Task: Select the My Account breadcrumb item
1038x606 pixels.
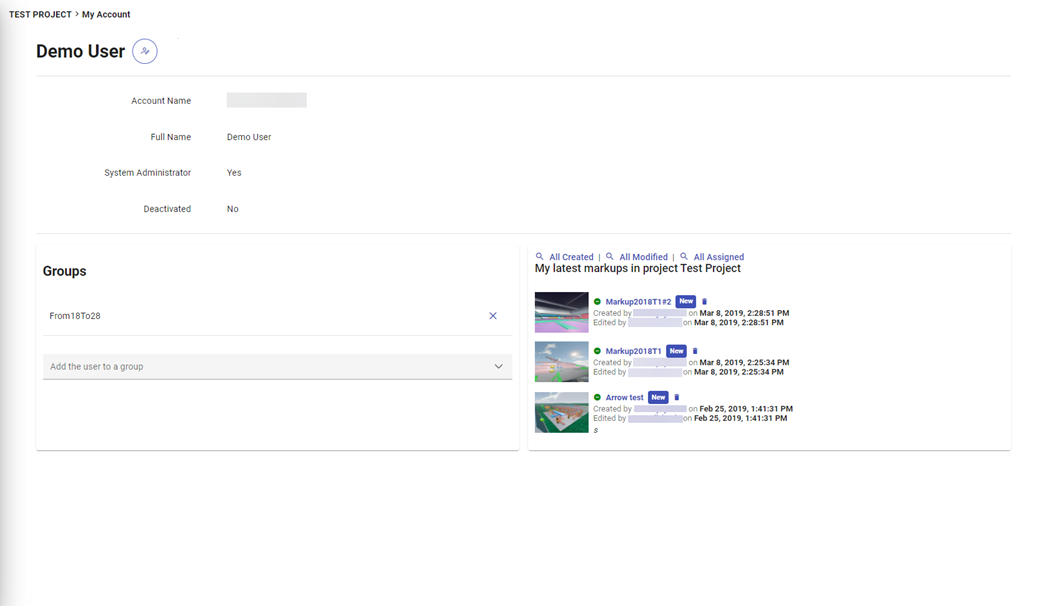Action: pyautogui.click(x=106, y=15)
